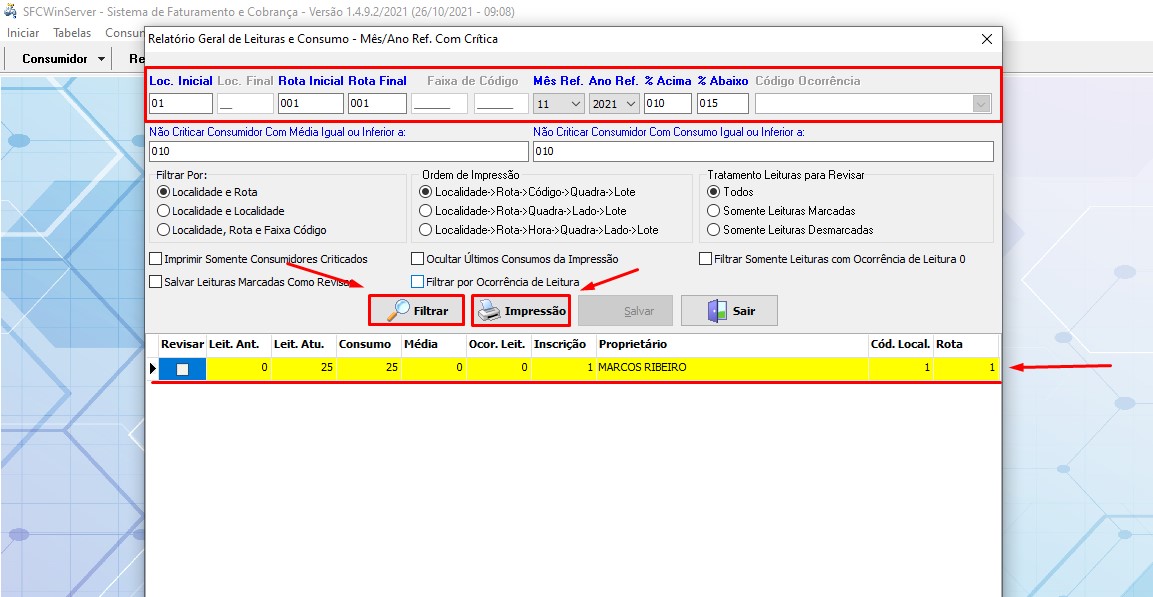
Task: Open the Iniciar menu
Action: (23, 33)
